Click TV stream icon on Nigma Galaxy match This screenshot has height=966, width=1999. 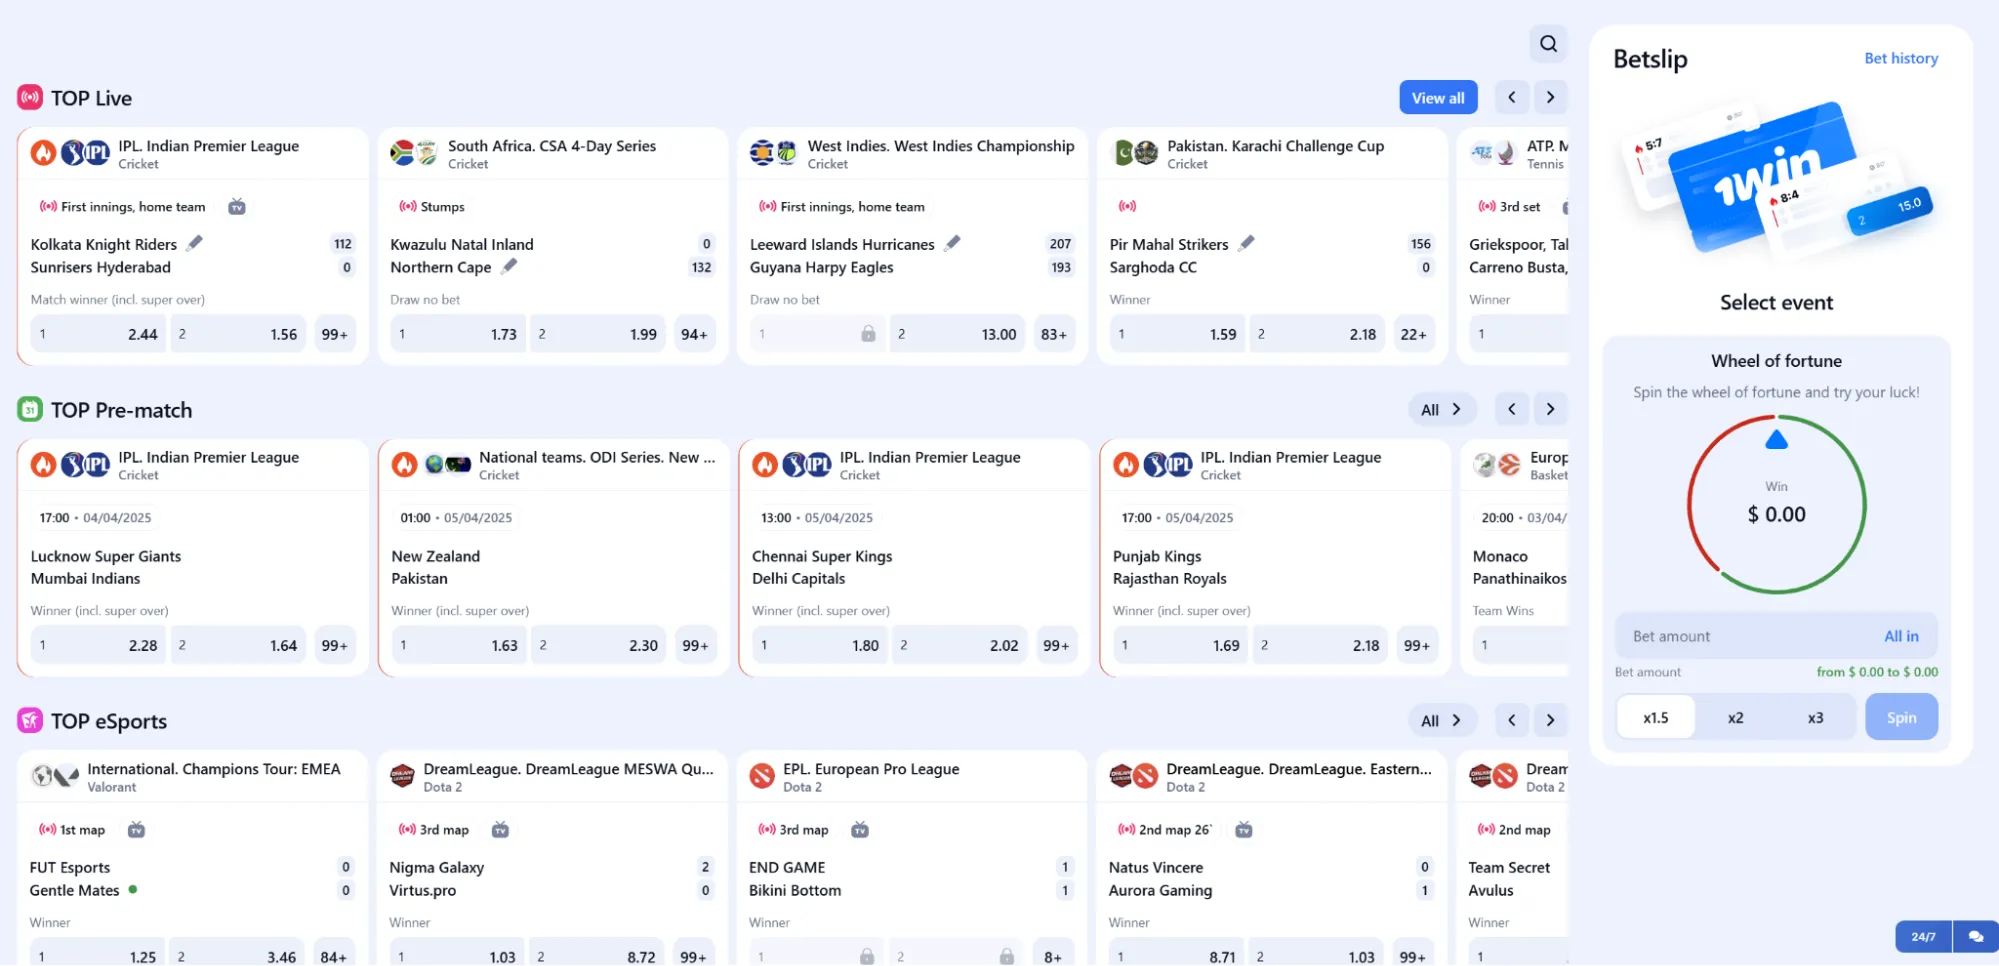501,830
